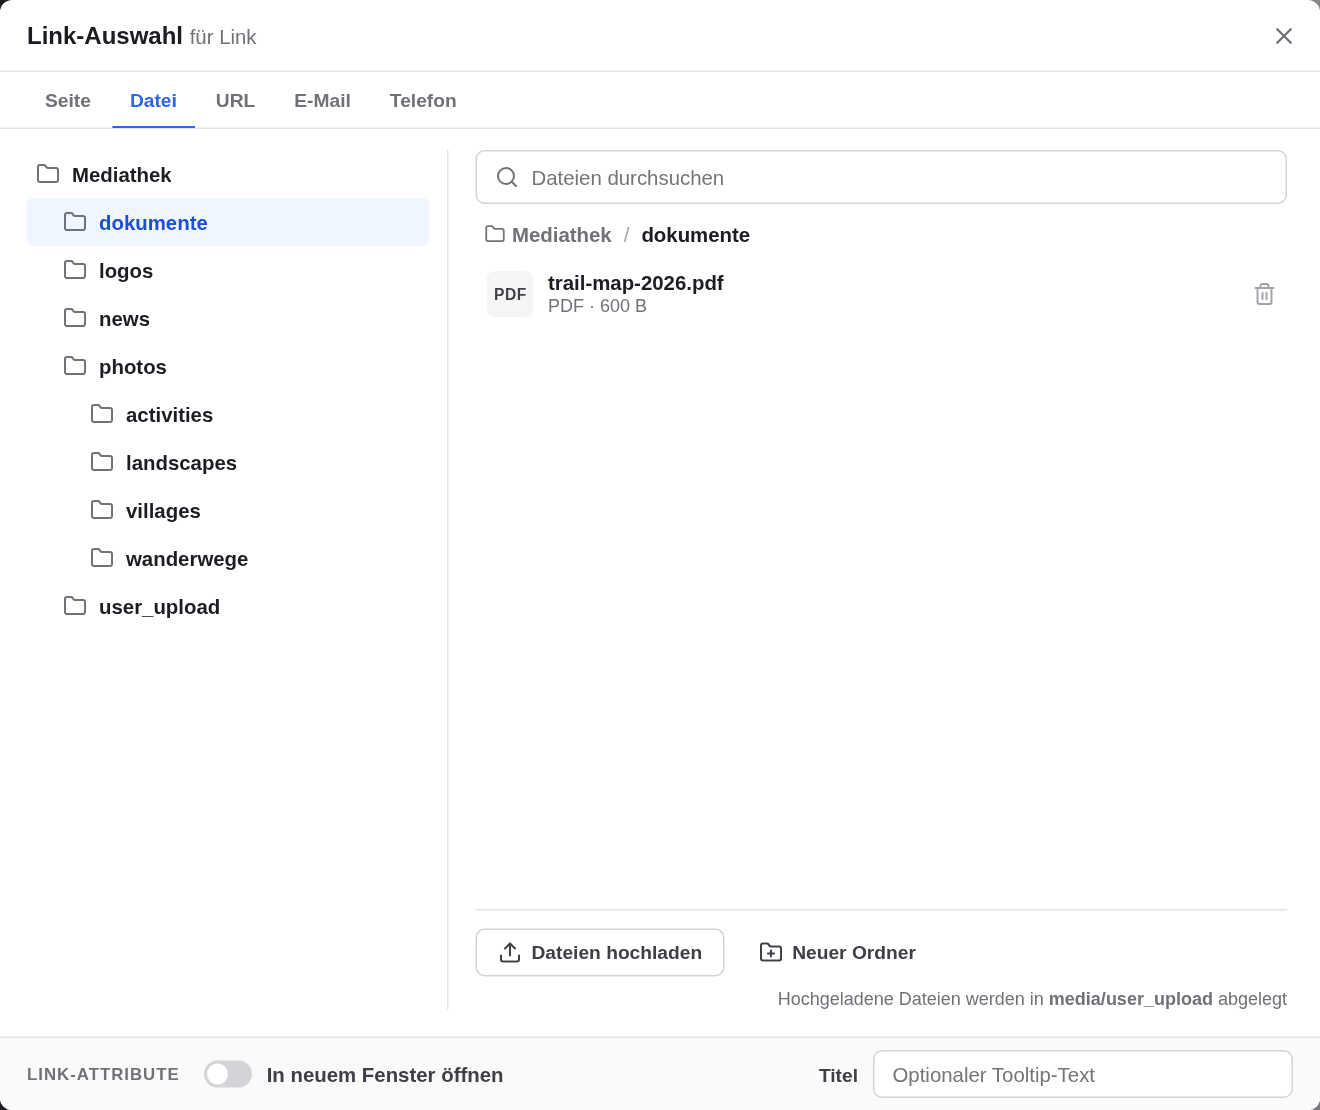Open the activities subfolder label
The height and width of the screenshot is (1110, 1320).
tap(169, 415)
